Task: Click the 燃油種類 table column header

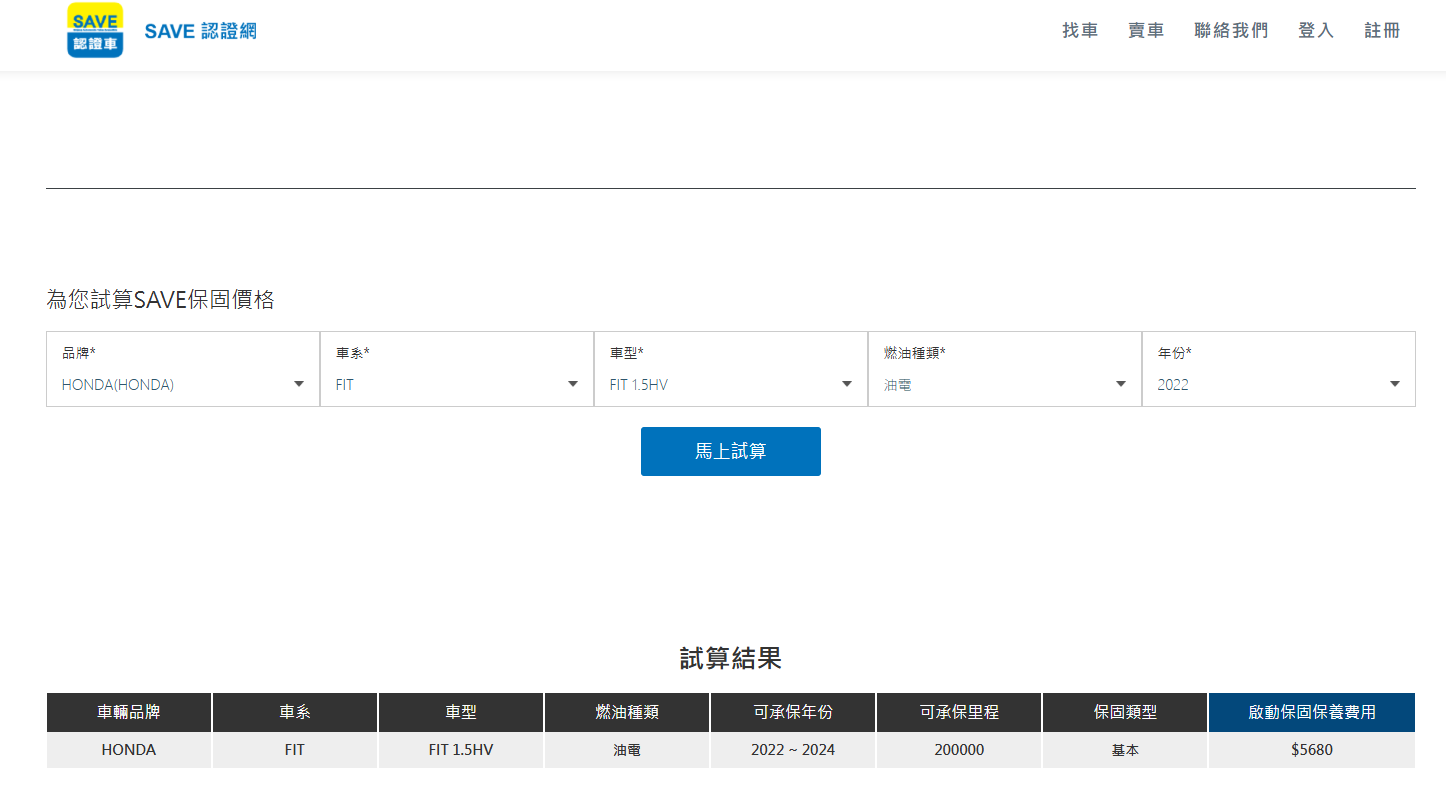Action: (627, 712)
